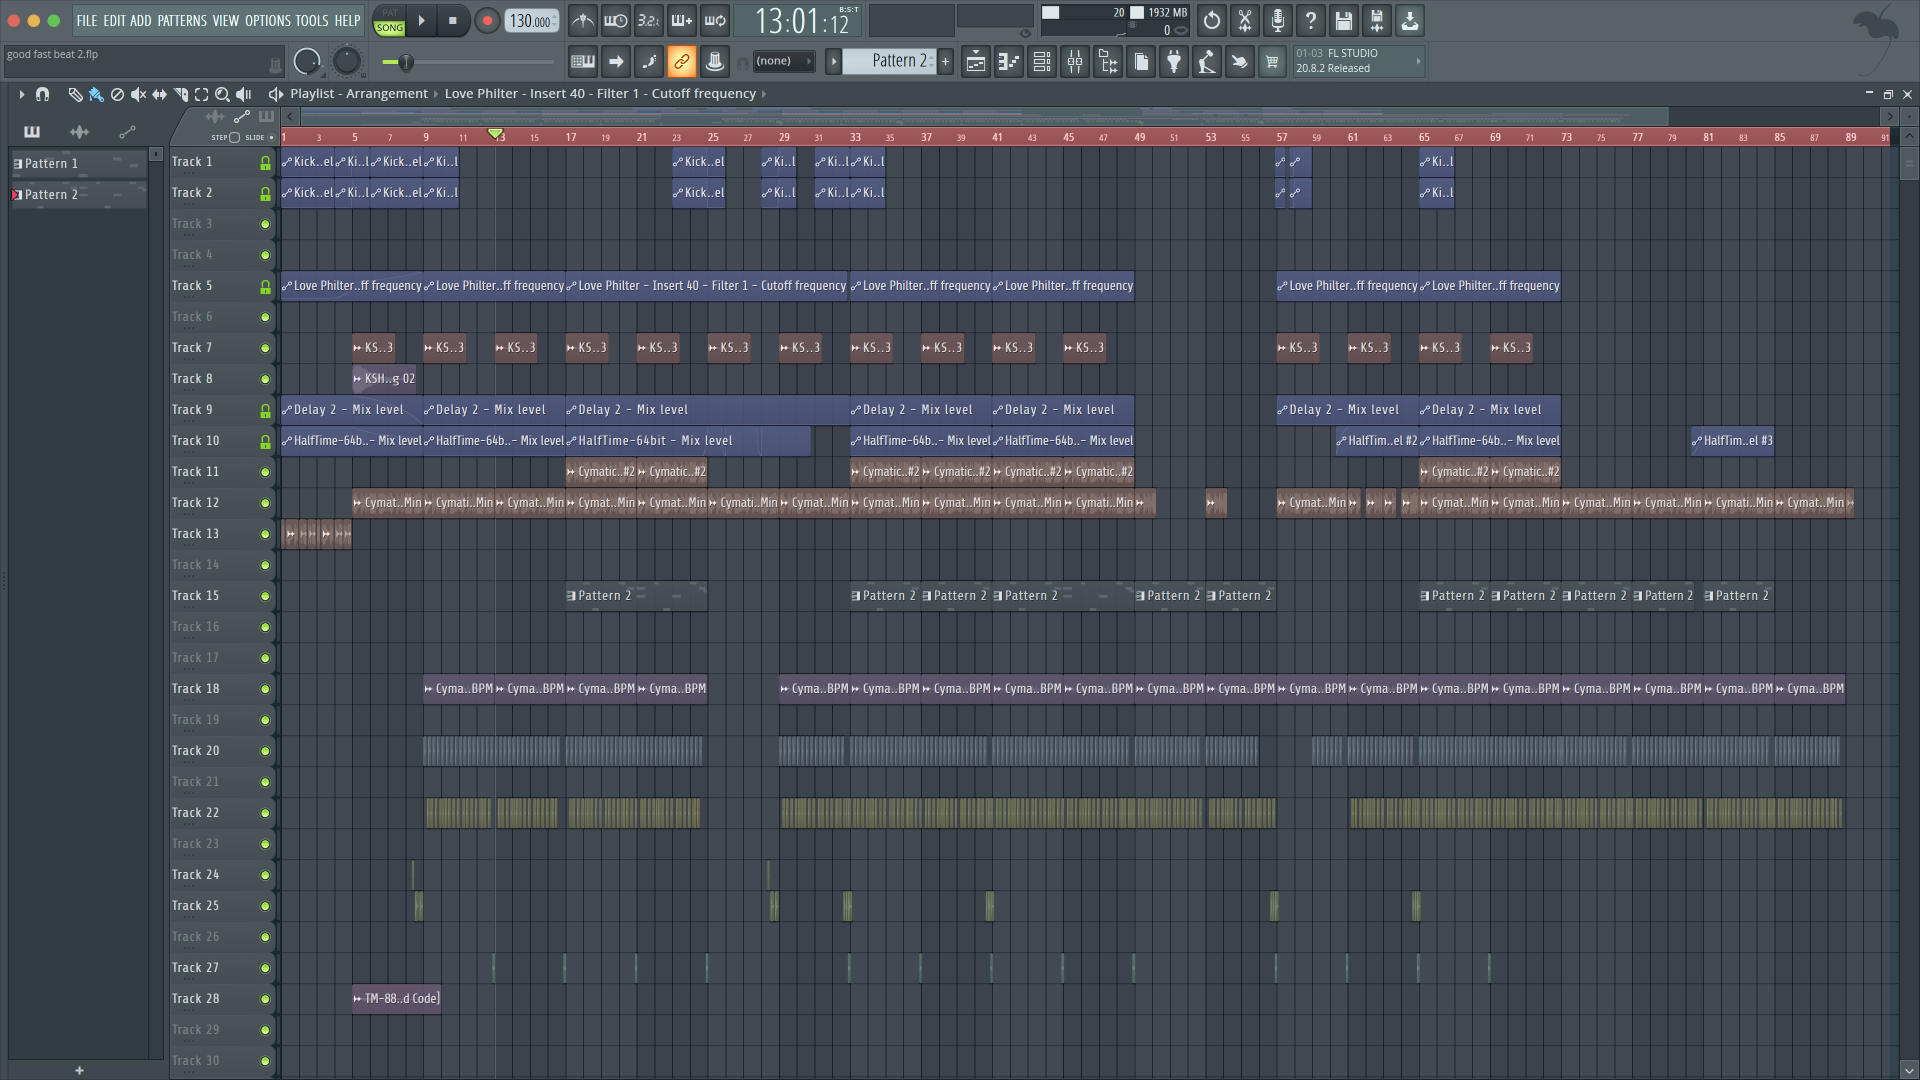Viewport: 1920px width, 1080px height.
Task: Open the (none) controller link dropdown
Action: coord(783,62)
